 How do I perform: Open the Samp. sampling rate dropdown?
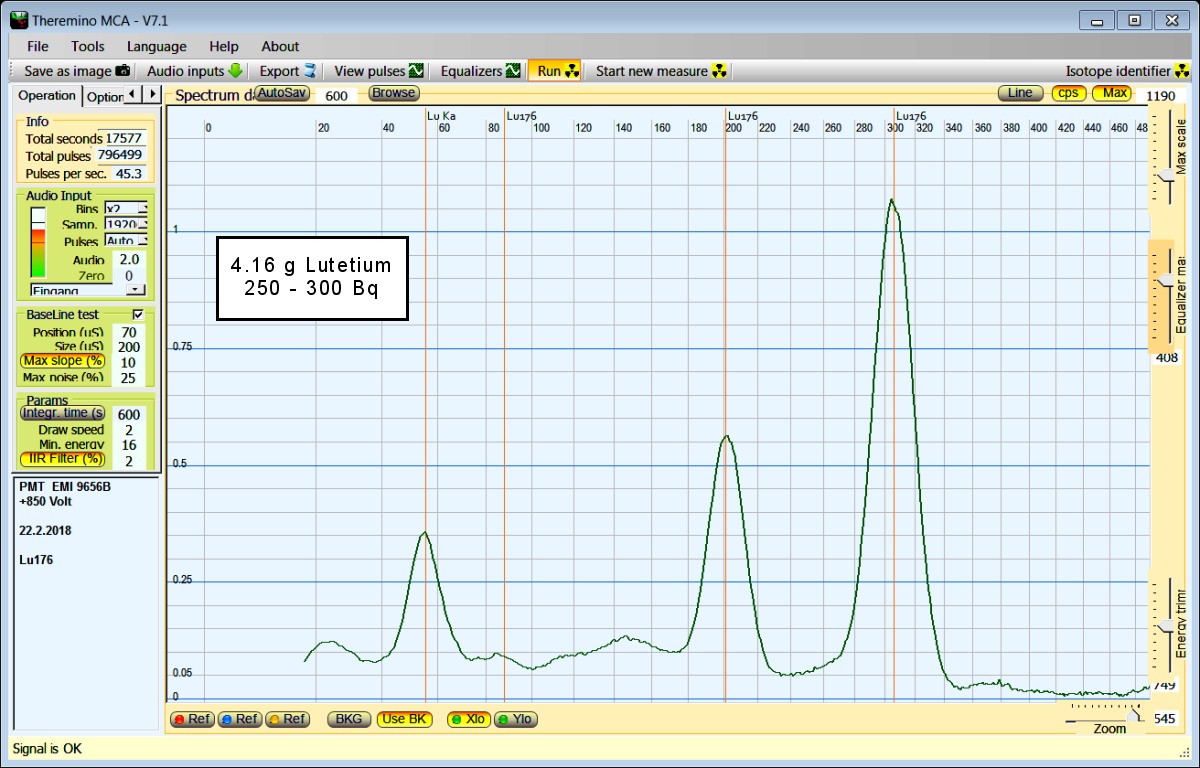click(127, 225)
